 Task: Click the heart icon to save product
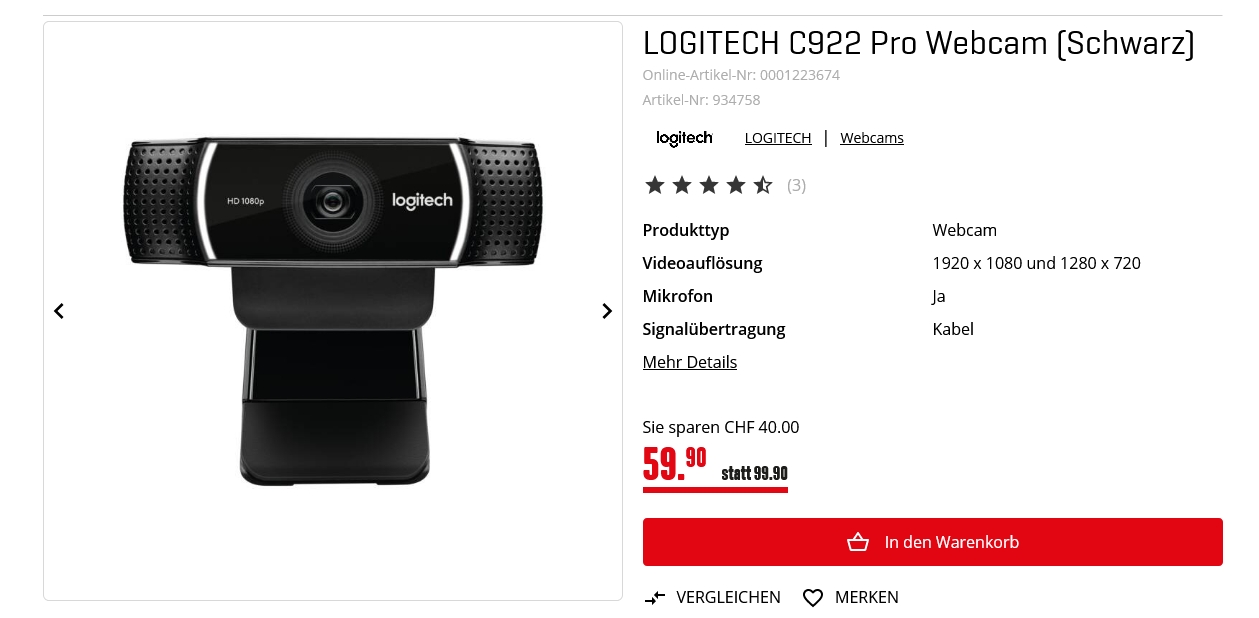[813, 598]
